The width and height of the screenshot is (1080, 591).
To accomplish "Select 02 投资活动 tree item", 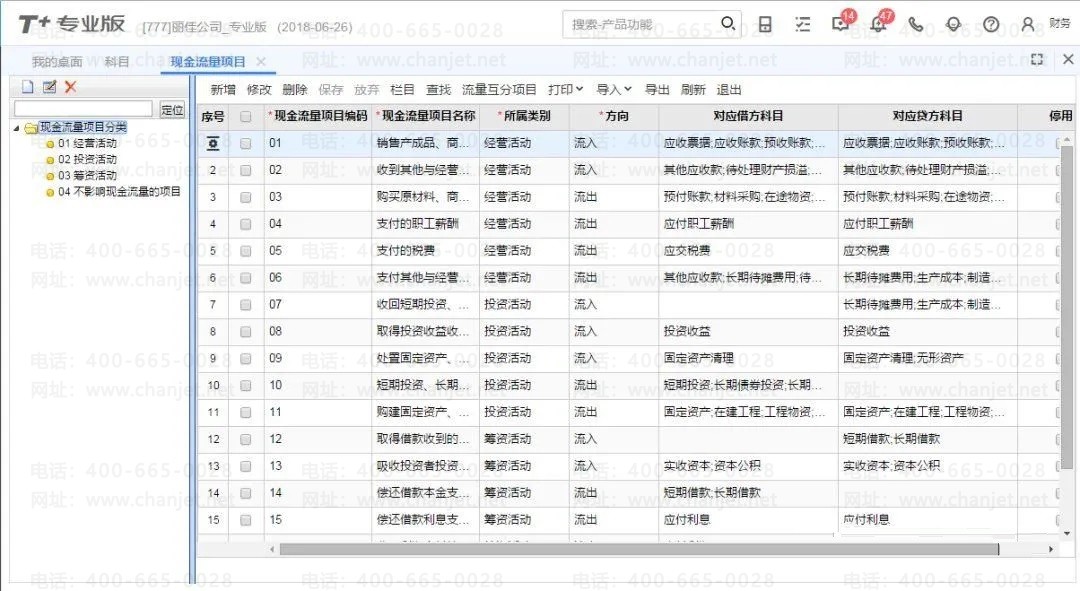I will pos(87,159).
